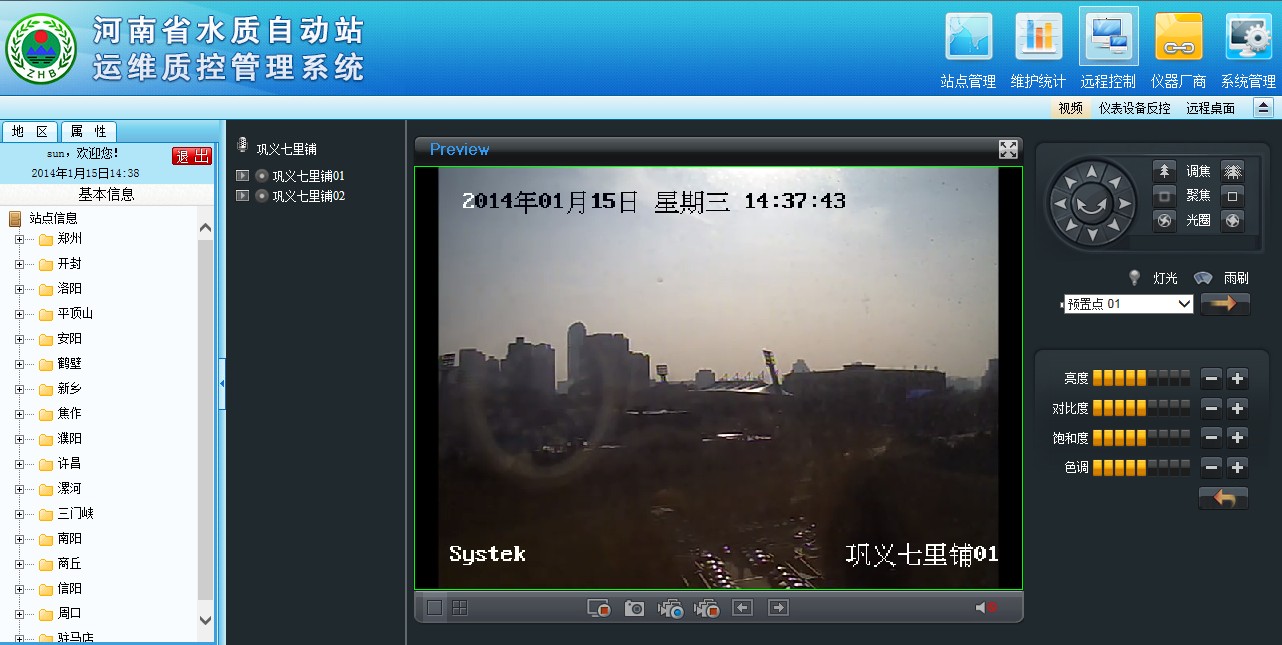The image size is (1282, 645).
Task: Increase 对比度 contrast
Action: (x=1237, y=408)
